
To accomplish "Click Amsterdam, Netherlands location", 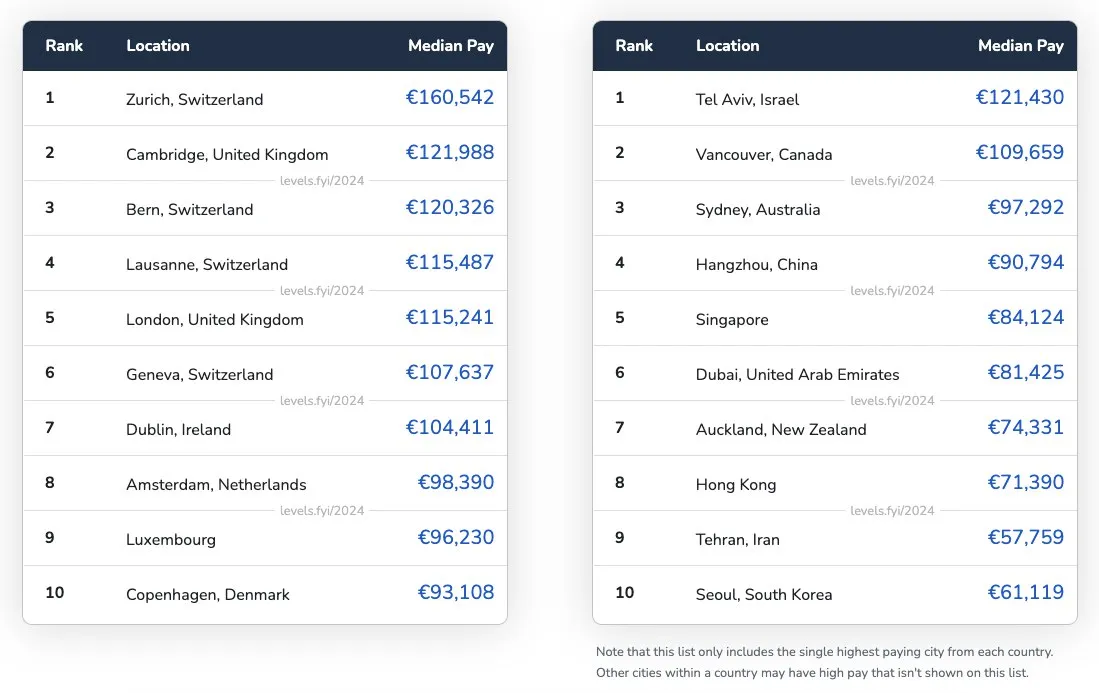I will coord(217,484).
